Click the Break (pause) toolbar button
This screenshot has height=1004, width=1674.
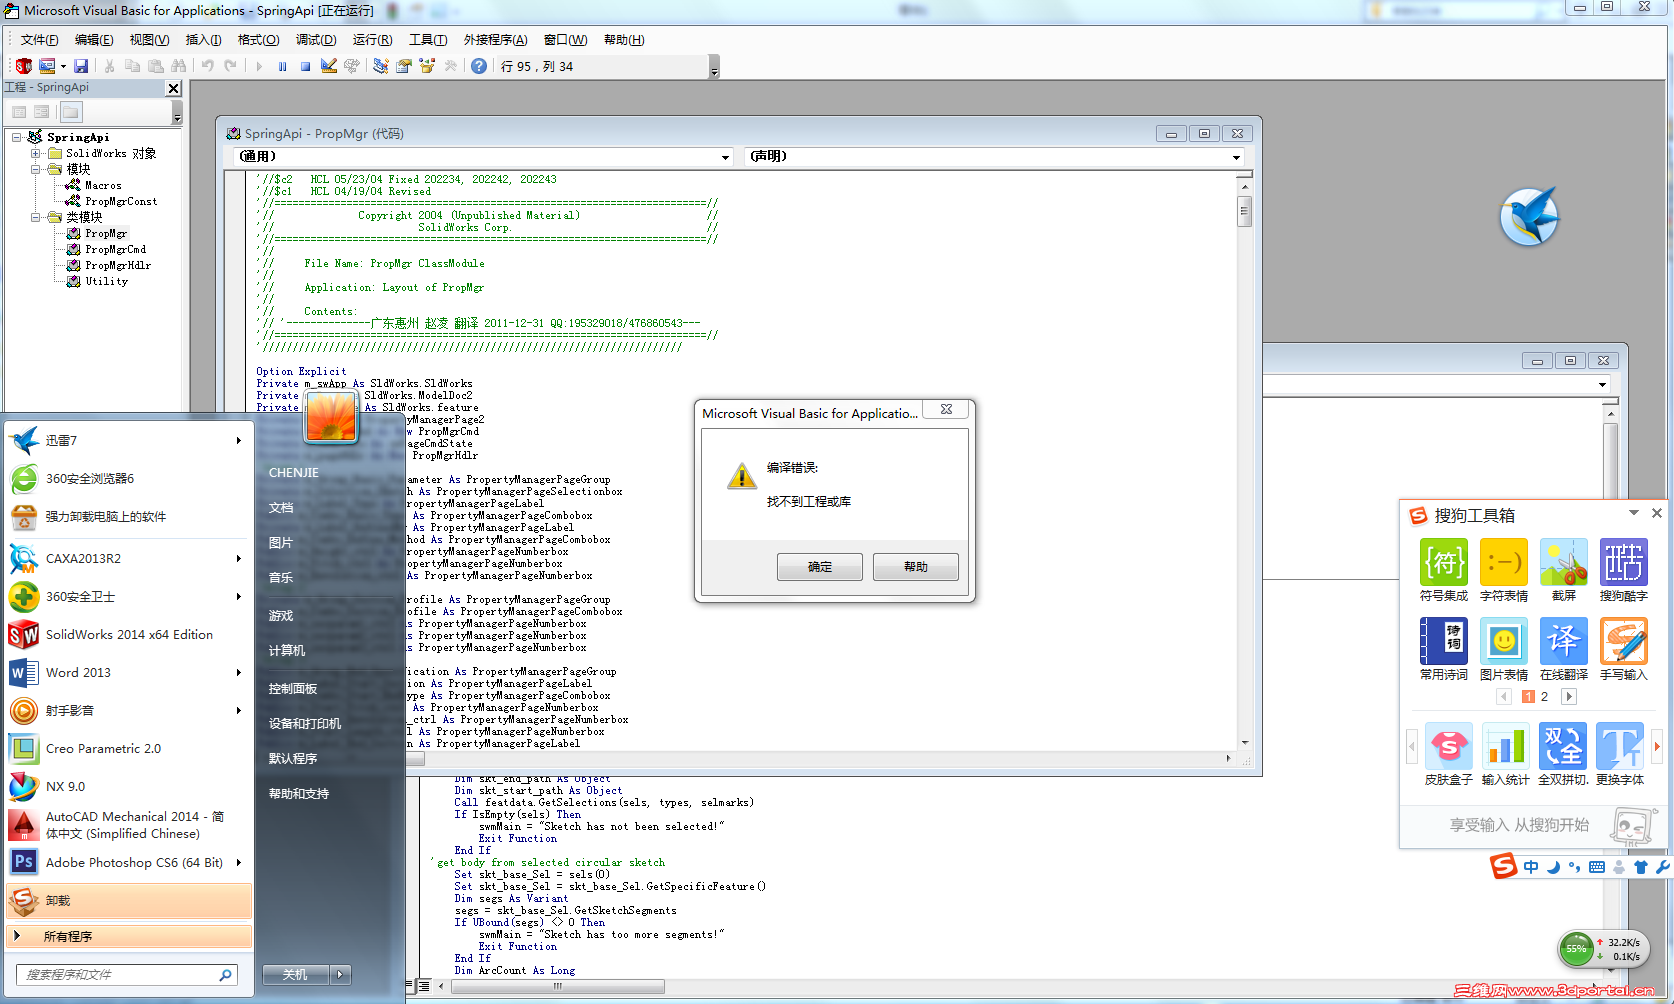(282, 66)
